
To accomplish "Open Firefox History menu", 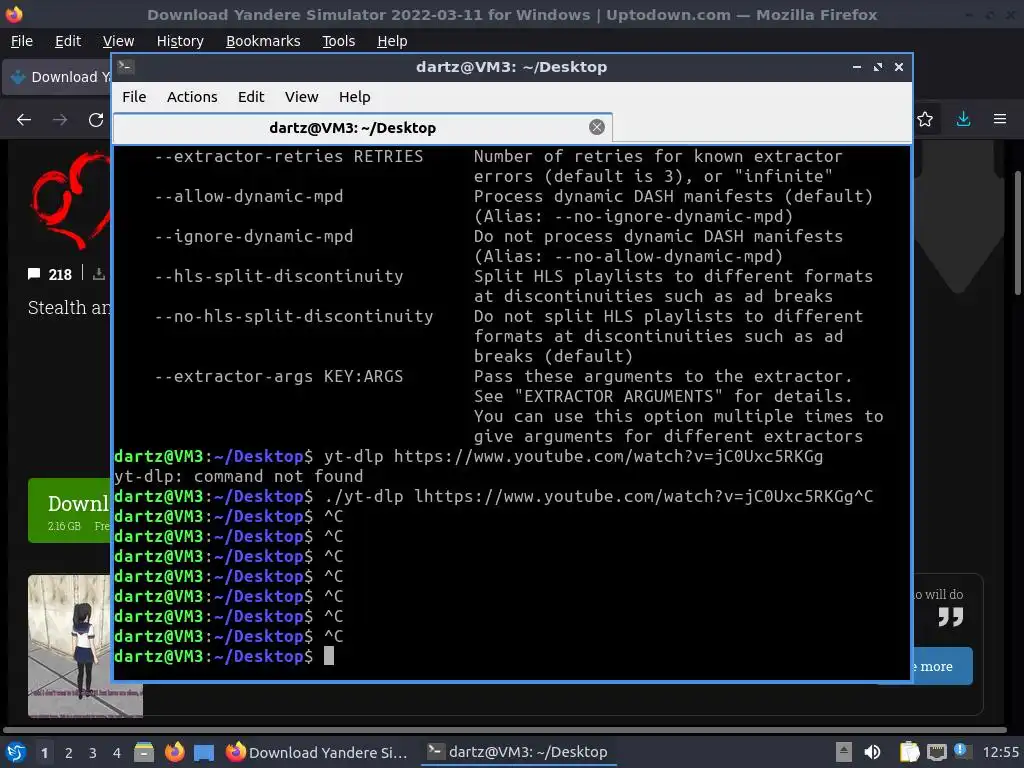I will point(180,41).
